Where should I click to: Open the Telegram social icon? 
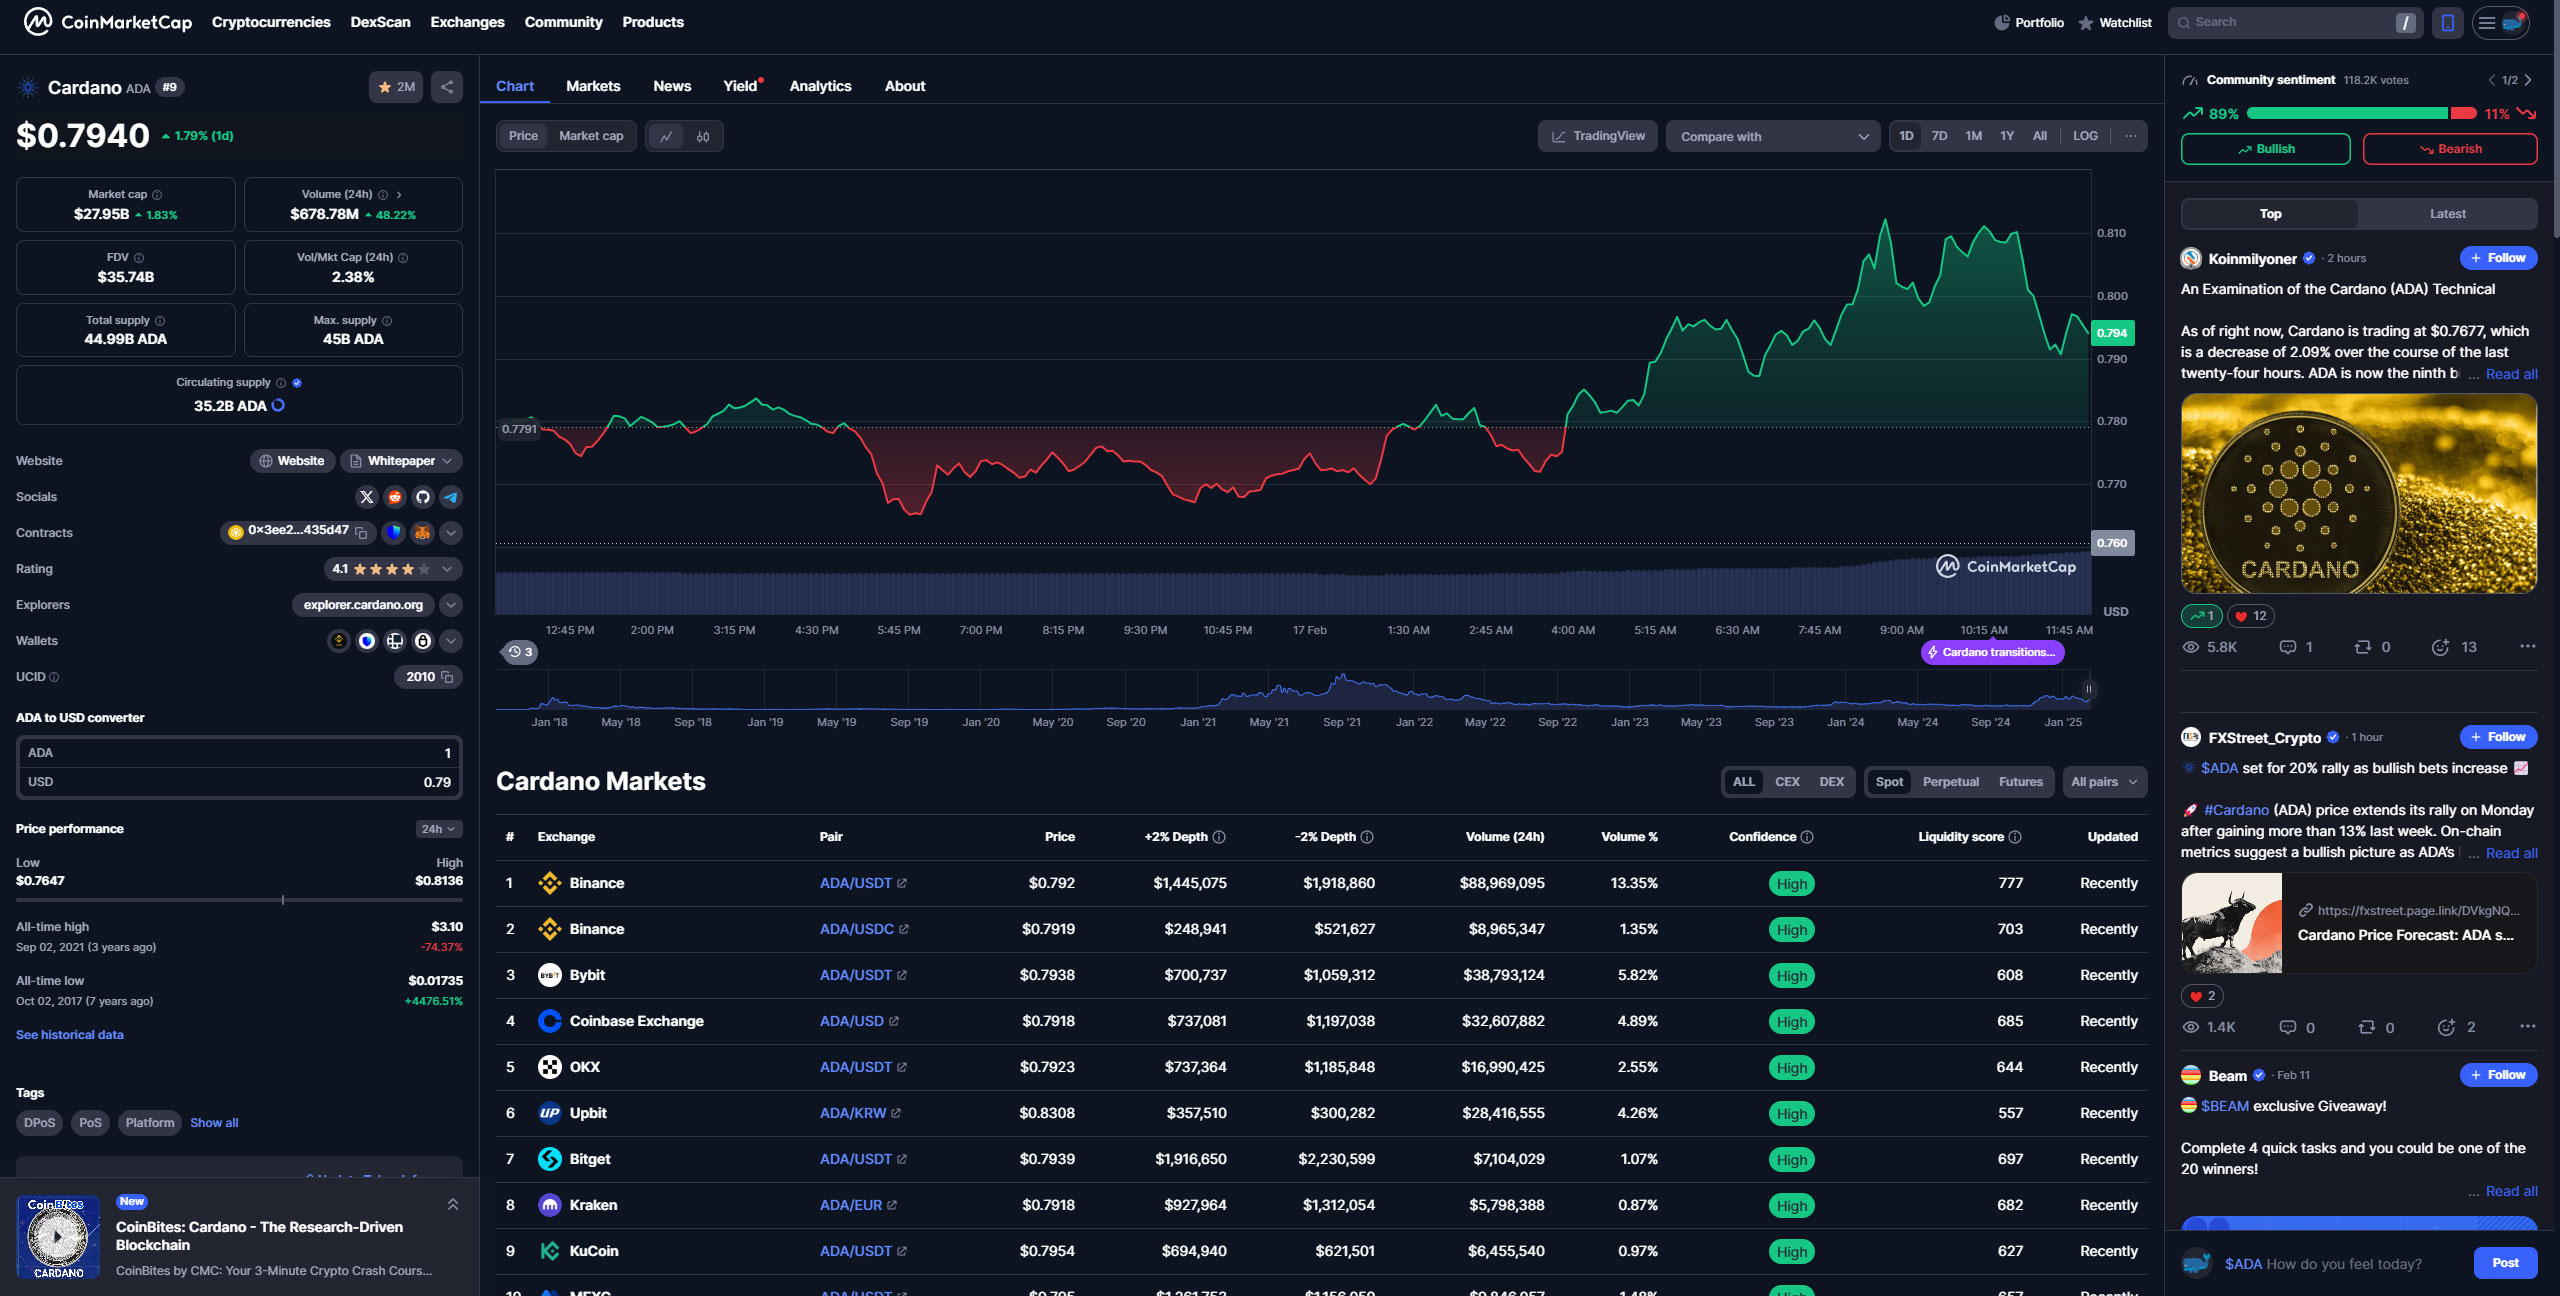[451, 497]
